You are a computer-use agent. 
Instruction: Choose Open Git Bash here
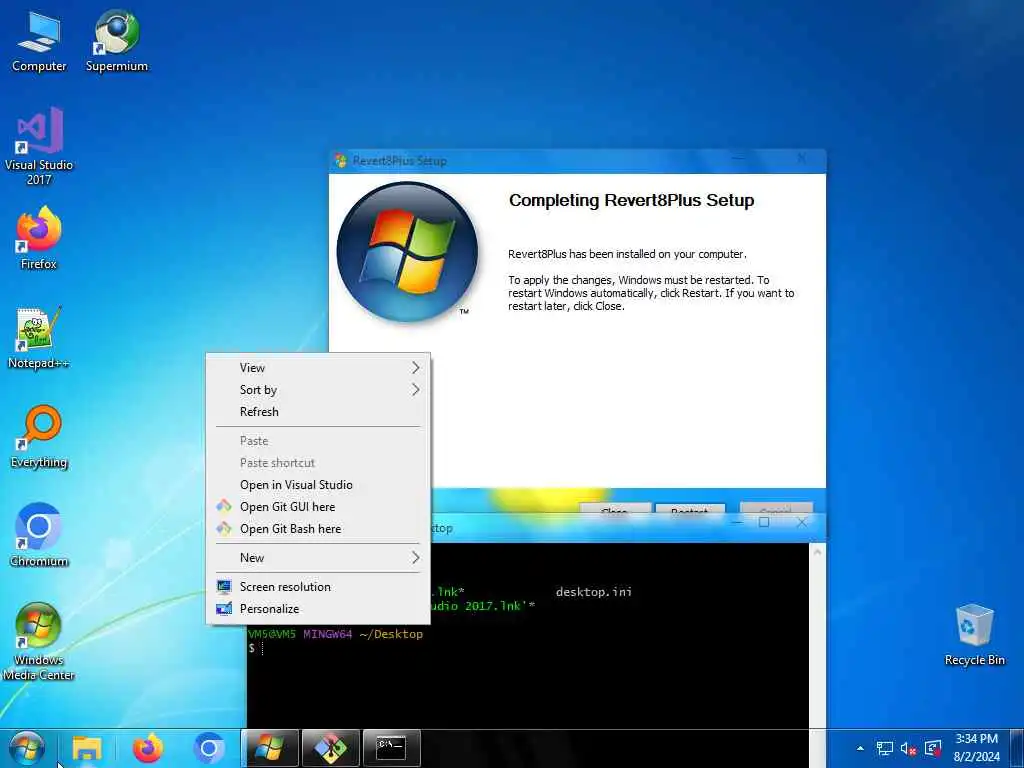[x=318, y=529]
